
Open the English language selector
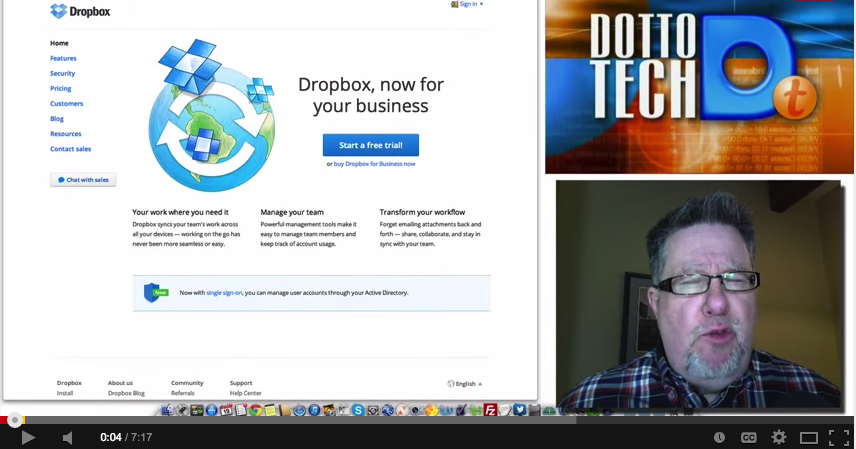pos(465,384)
